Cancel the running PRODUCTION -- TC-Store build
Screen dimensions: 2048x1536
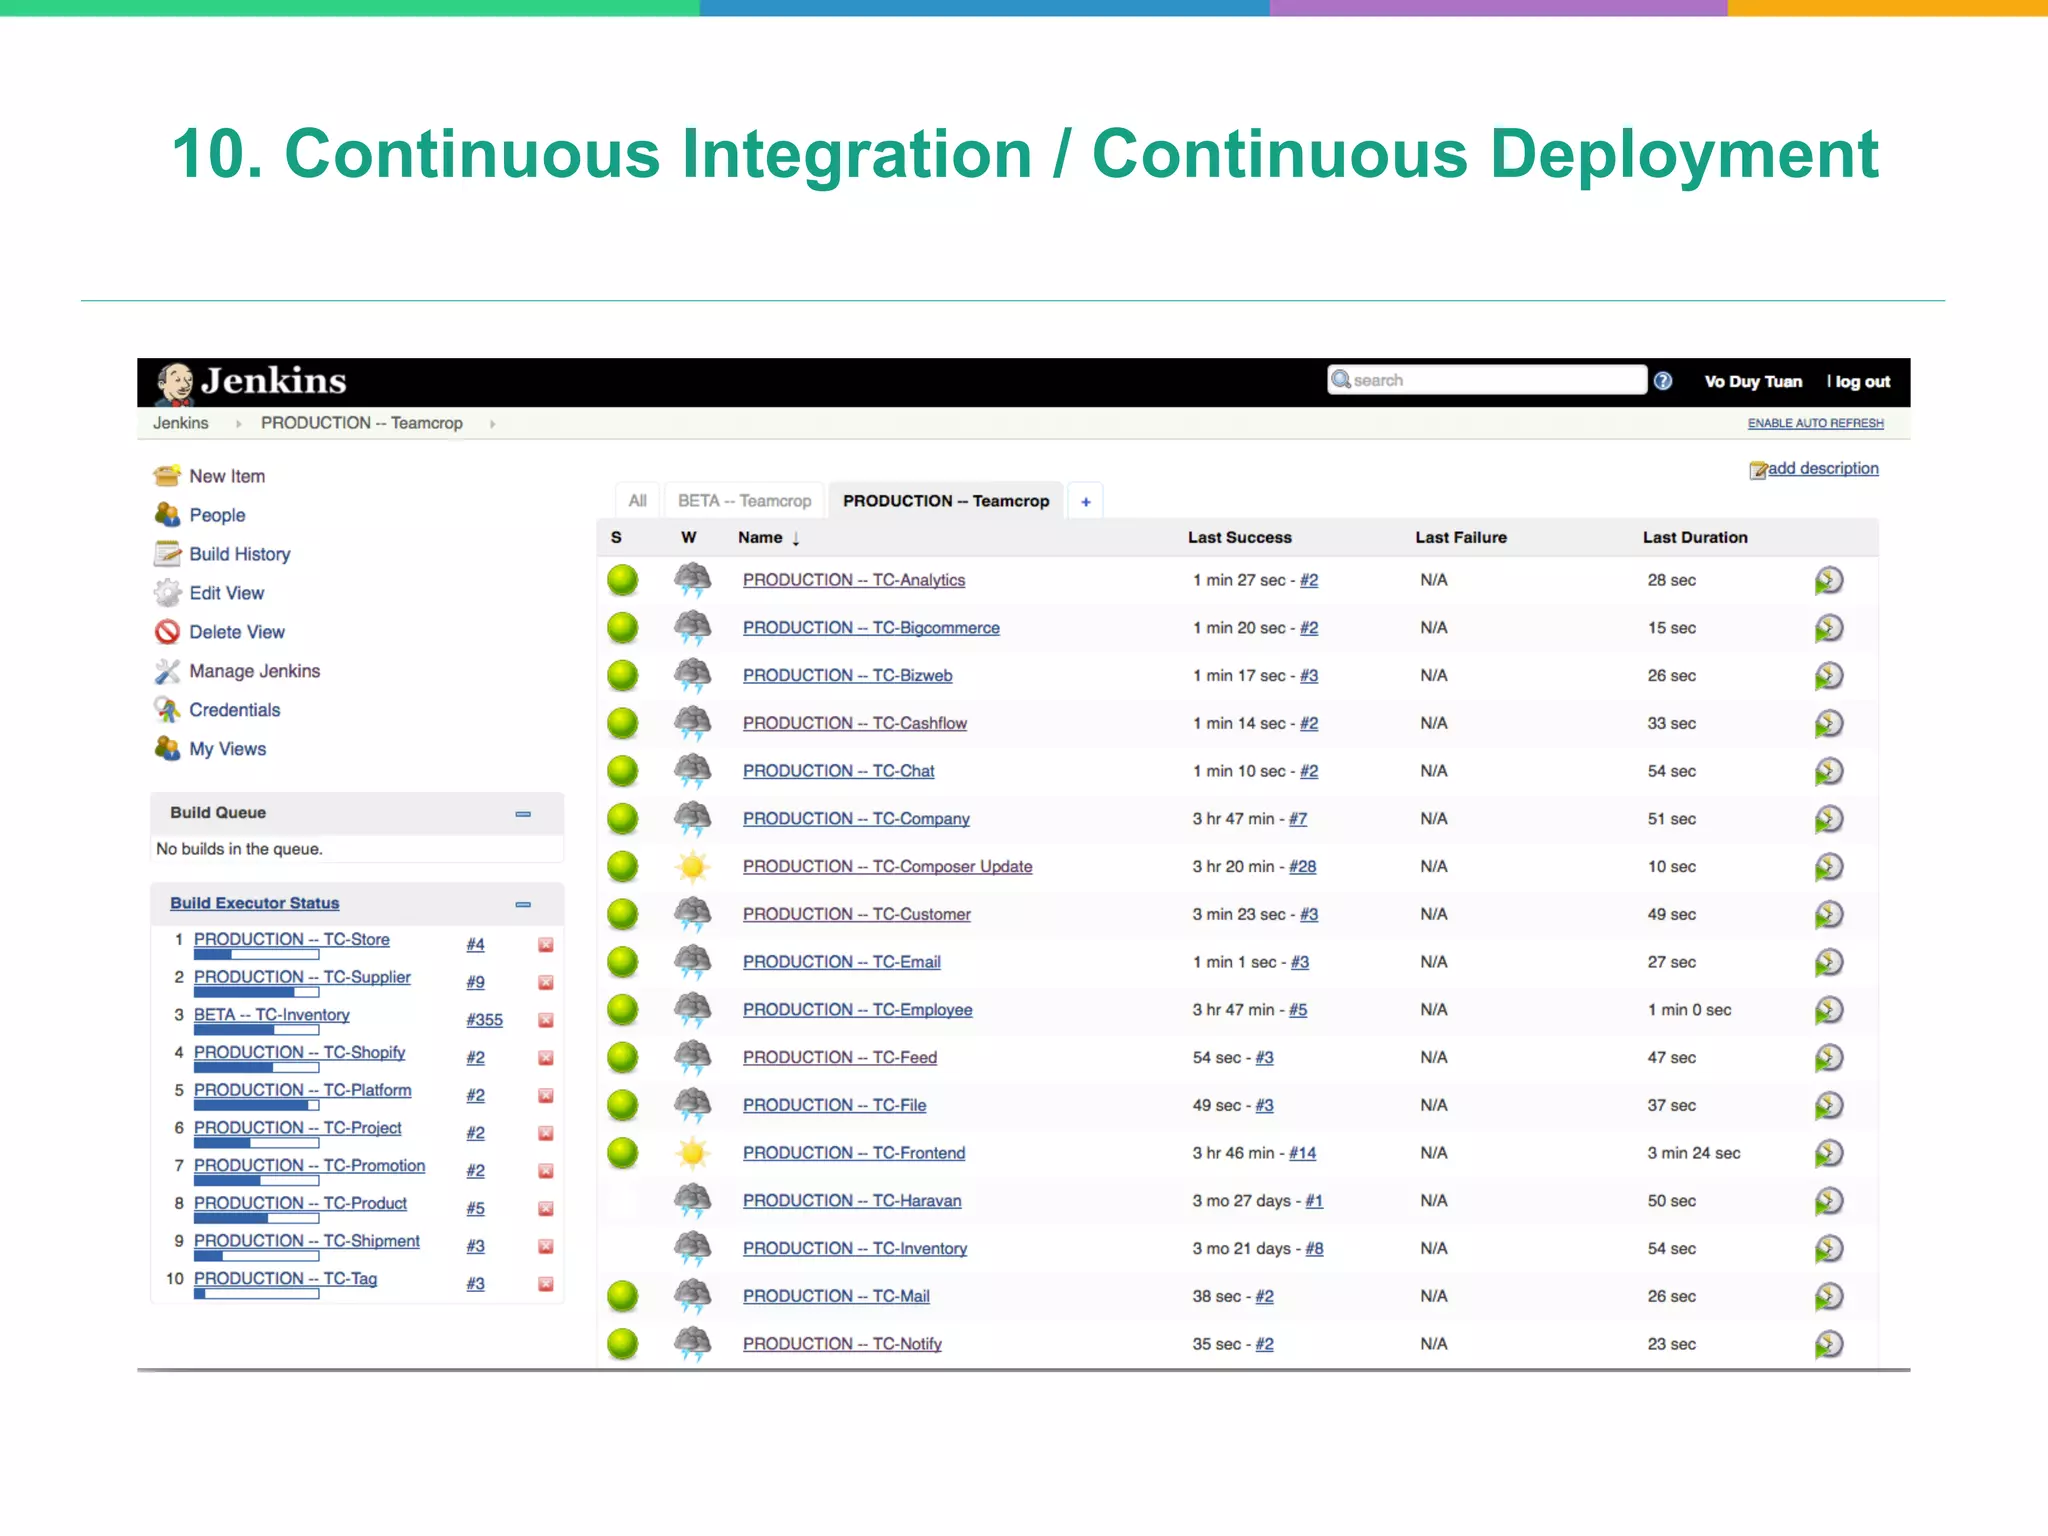[546, 945]
